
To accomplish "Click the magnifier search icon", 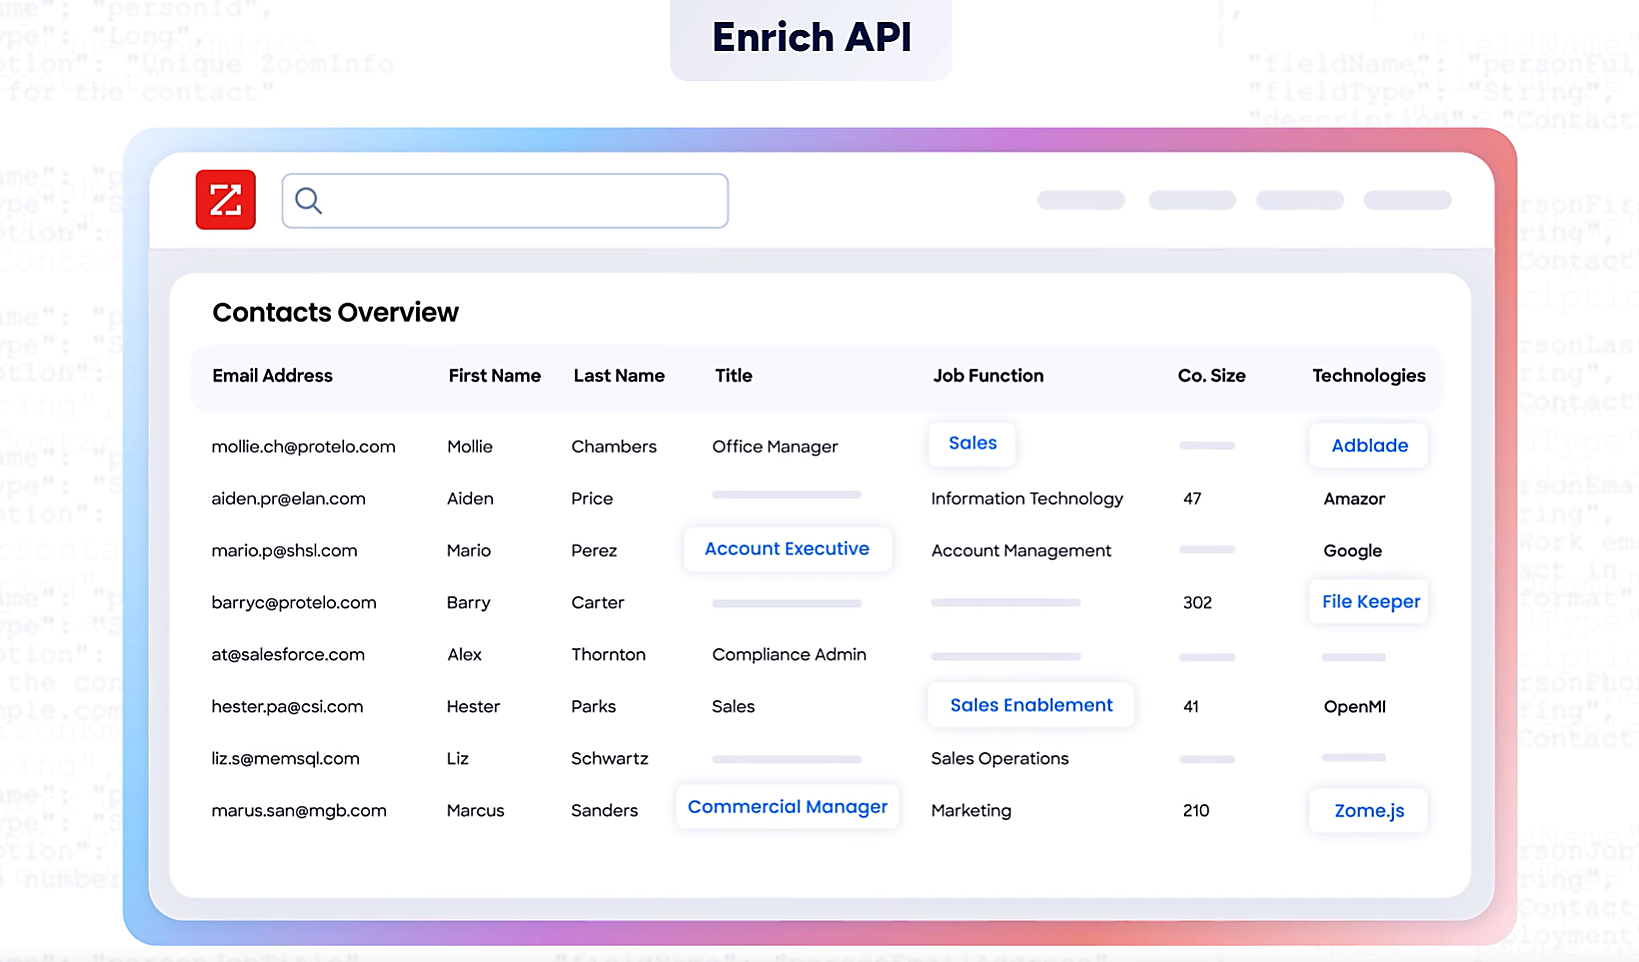I will tap(309, 201).
